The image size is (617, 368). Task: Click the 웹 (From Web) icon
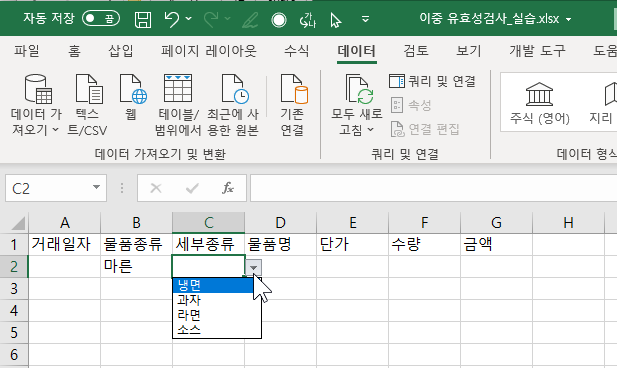tap(133, 89)
